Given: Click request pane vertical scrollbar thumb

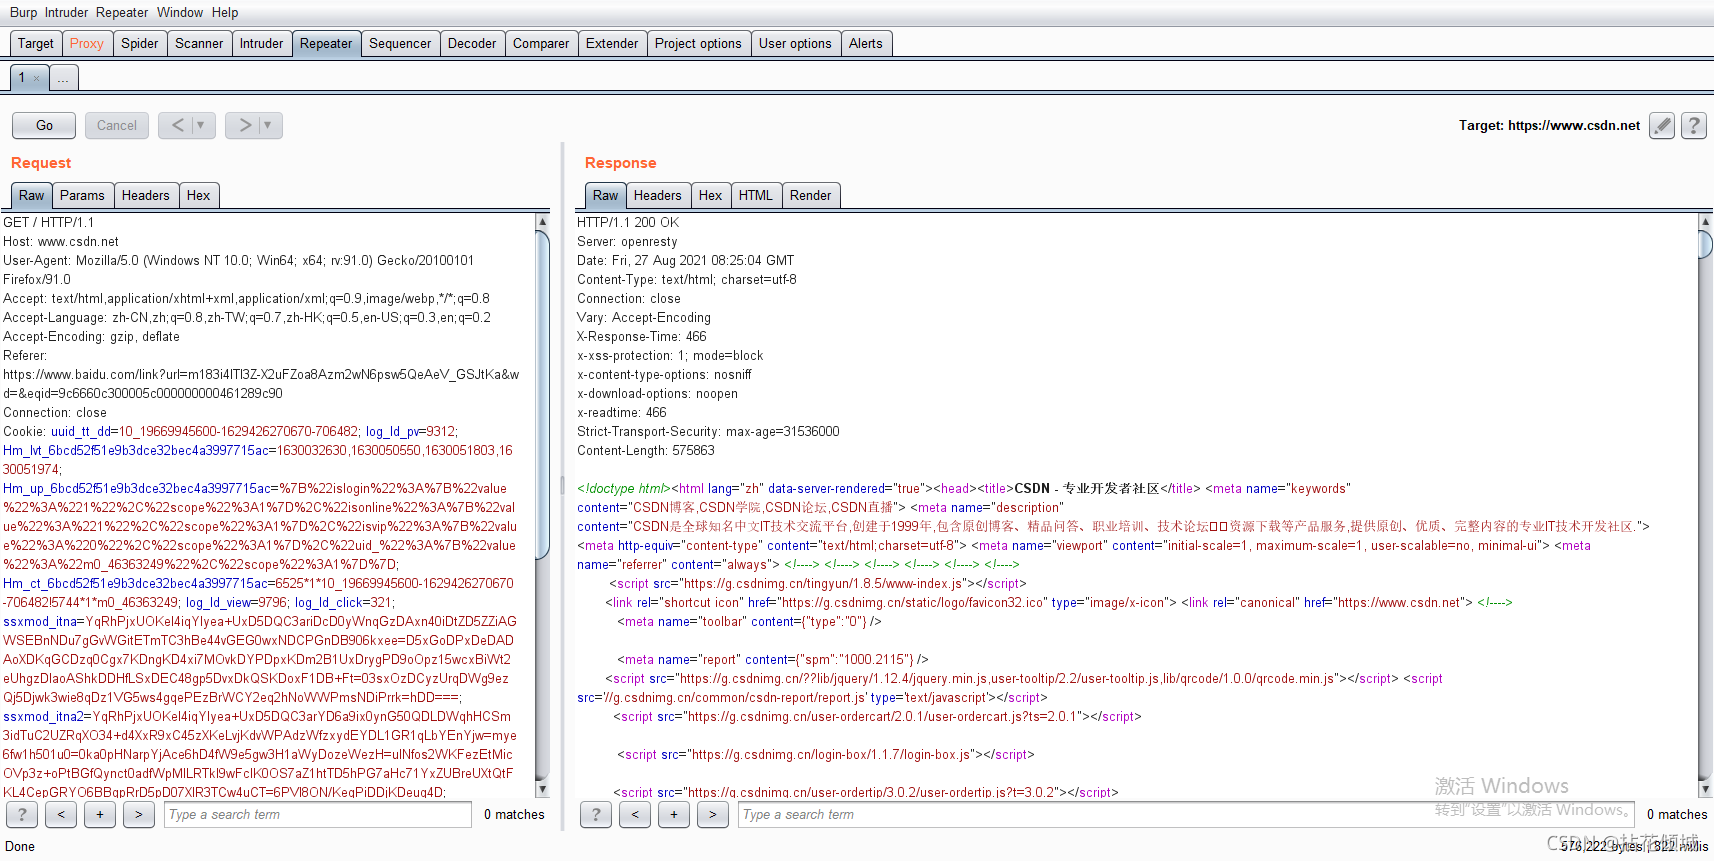Looking at the screenshot, I should click(x=543, y=395).
